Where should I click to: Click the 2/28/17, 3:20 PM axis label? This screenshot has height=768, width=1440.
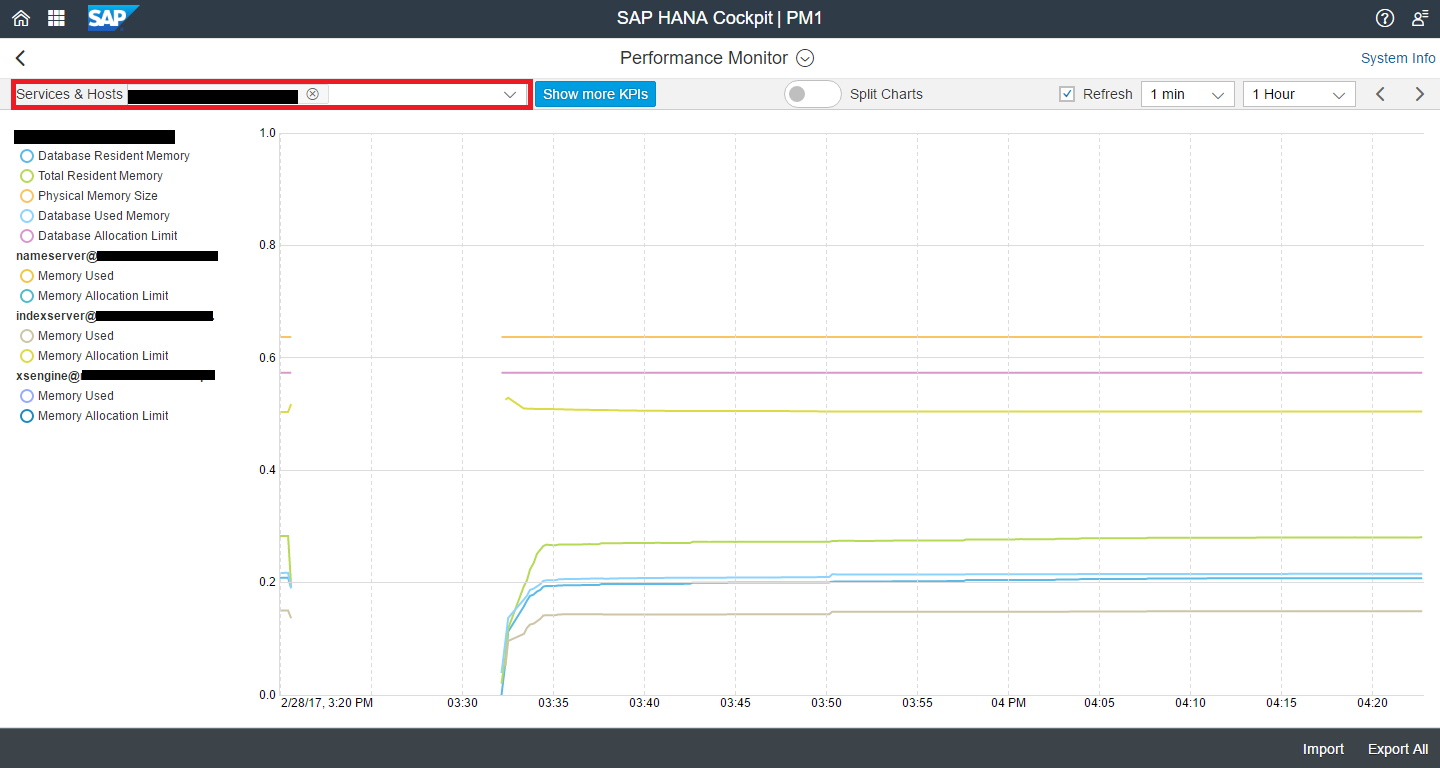[x=326, y=703]
